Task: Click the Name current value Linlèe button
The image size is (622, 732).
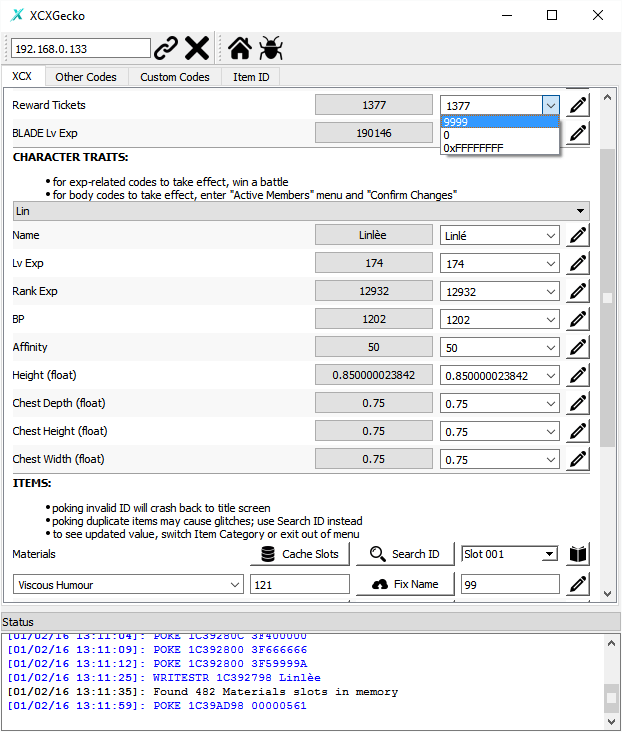Action: [374, 235]
